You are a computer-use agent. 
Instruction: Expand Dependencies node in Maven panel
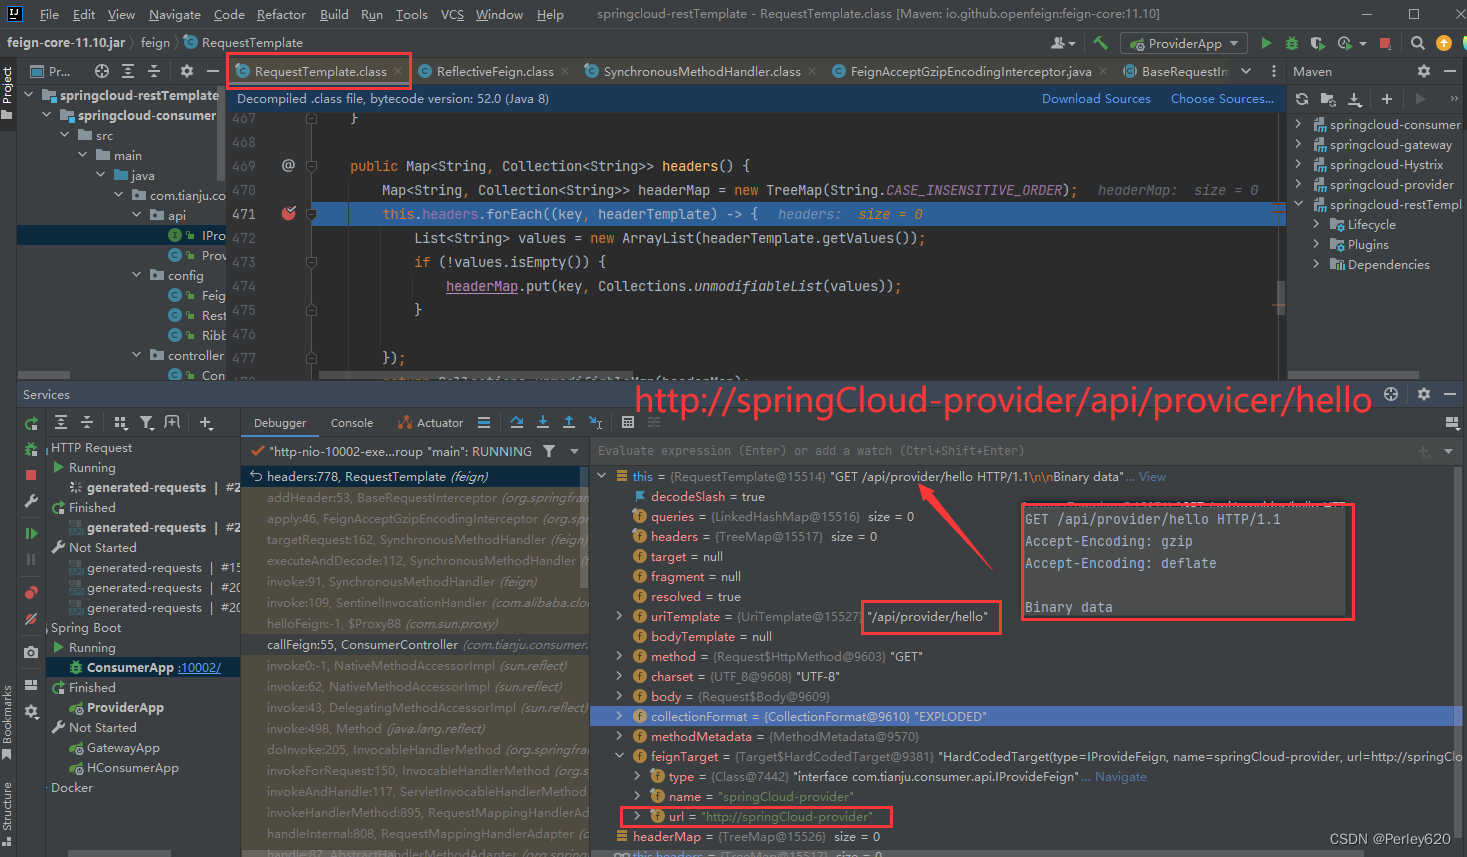coord(1317,264)
